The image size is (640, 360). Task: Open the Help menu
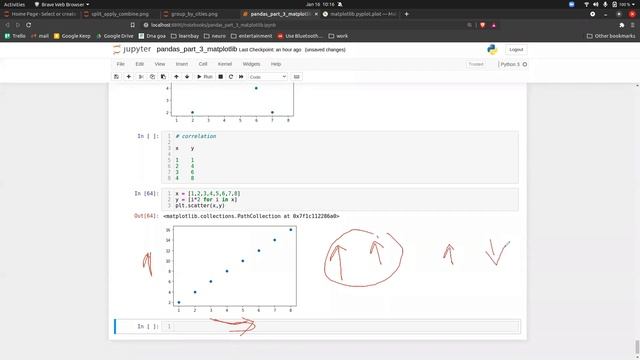coord(276,64)
